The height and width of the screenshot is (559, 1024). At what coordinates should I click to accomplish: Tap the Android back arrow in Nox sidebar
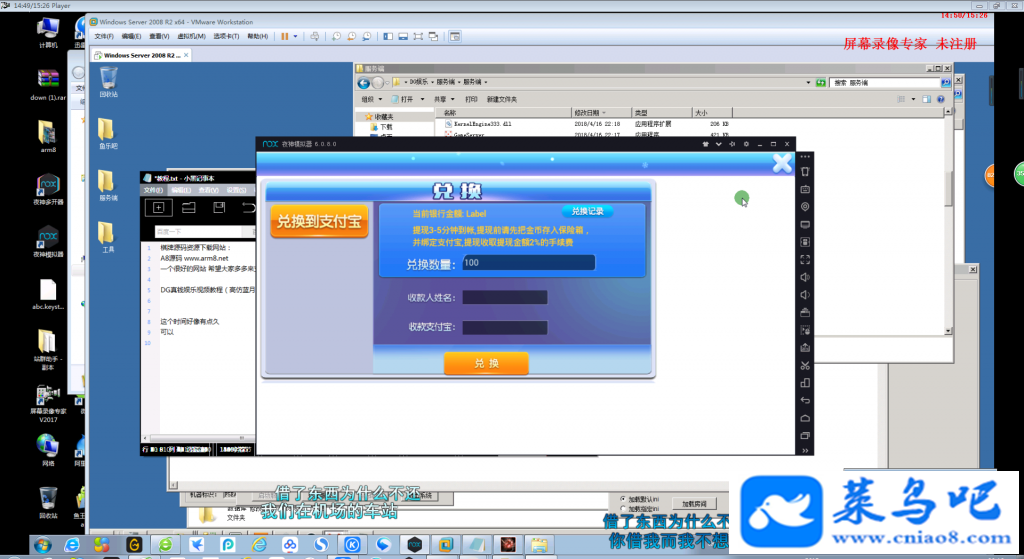pyautogui.click(x=805, y=400)
